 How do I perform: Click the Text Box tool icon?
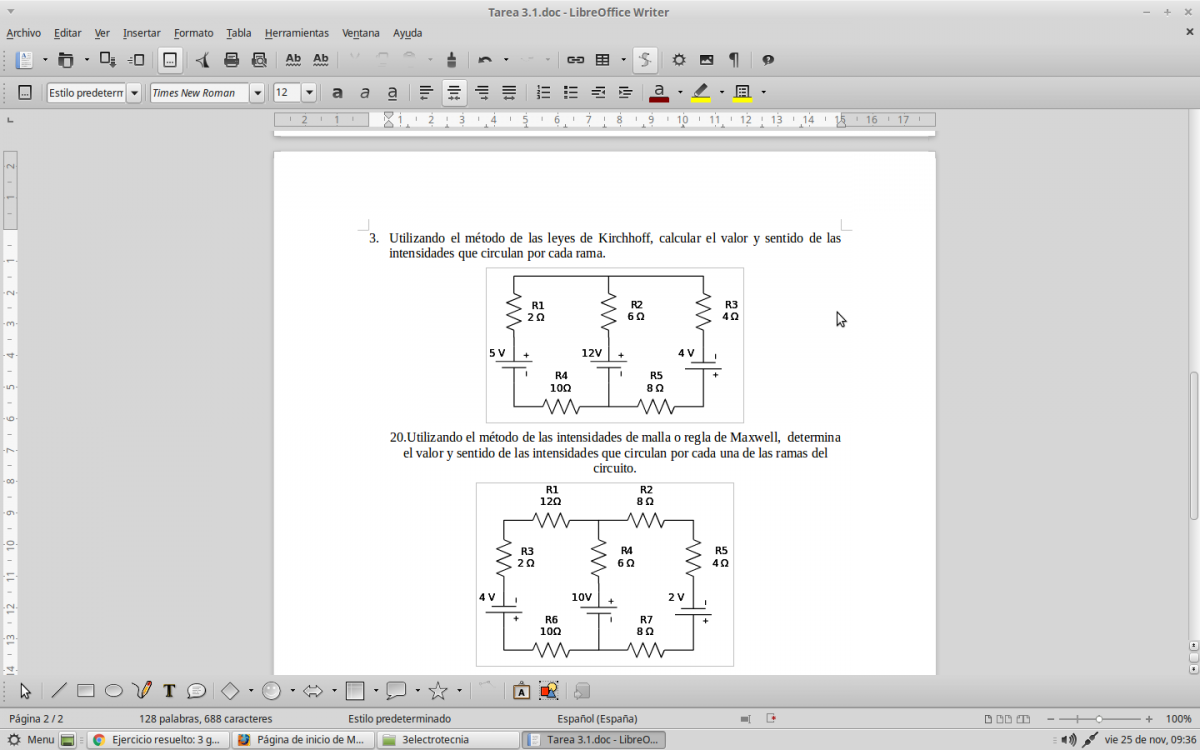pos(169,691)
